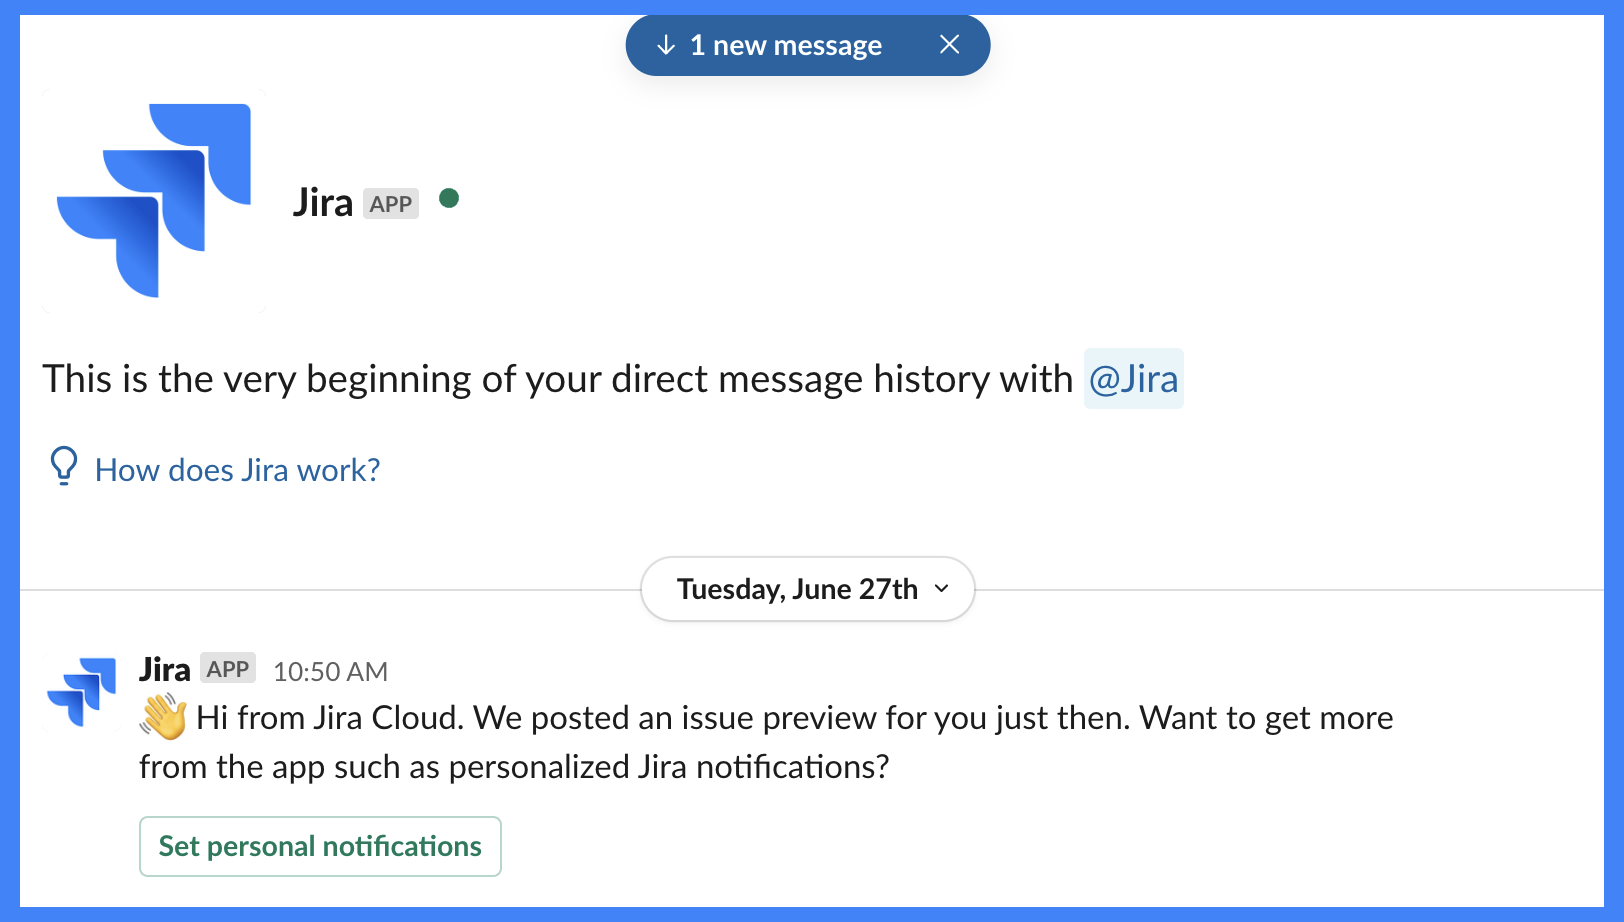Click the Jira bold name in the conversation header

pyautogui.click(x=322, y=202)
